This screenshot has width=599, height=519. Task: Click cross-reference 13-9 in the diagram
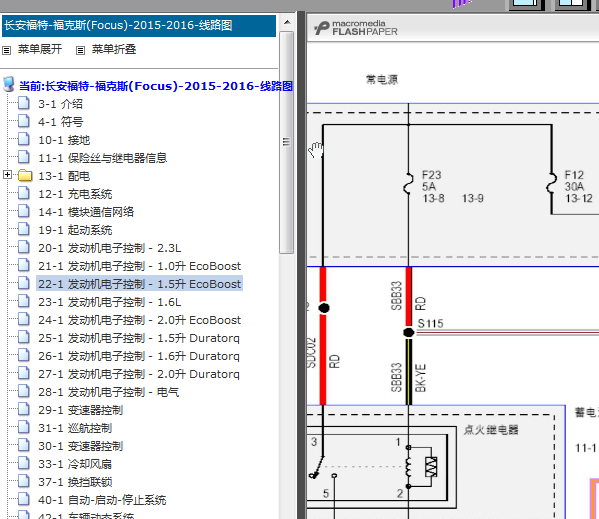(473, 198)
